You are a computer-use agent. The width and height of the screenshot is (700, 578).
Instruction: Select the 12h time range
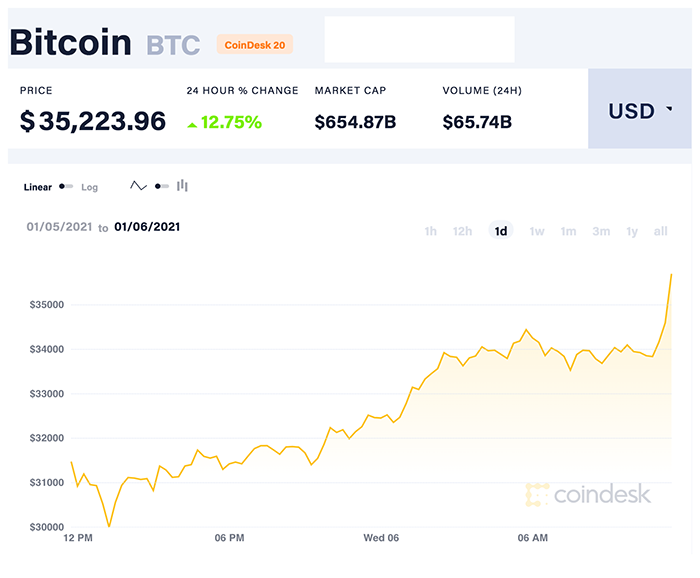click(x=462, y=231)
